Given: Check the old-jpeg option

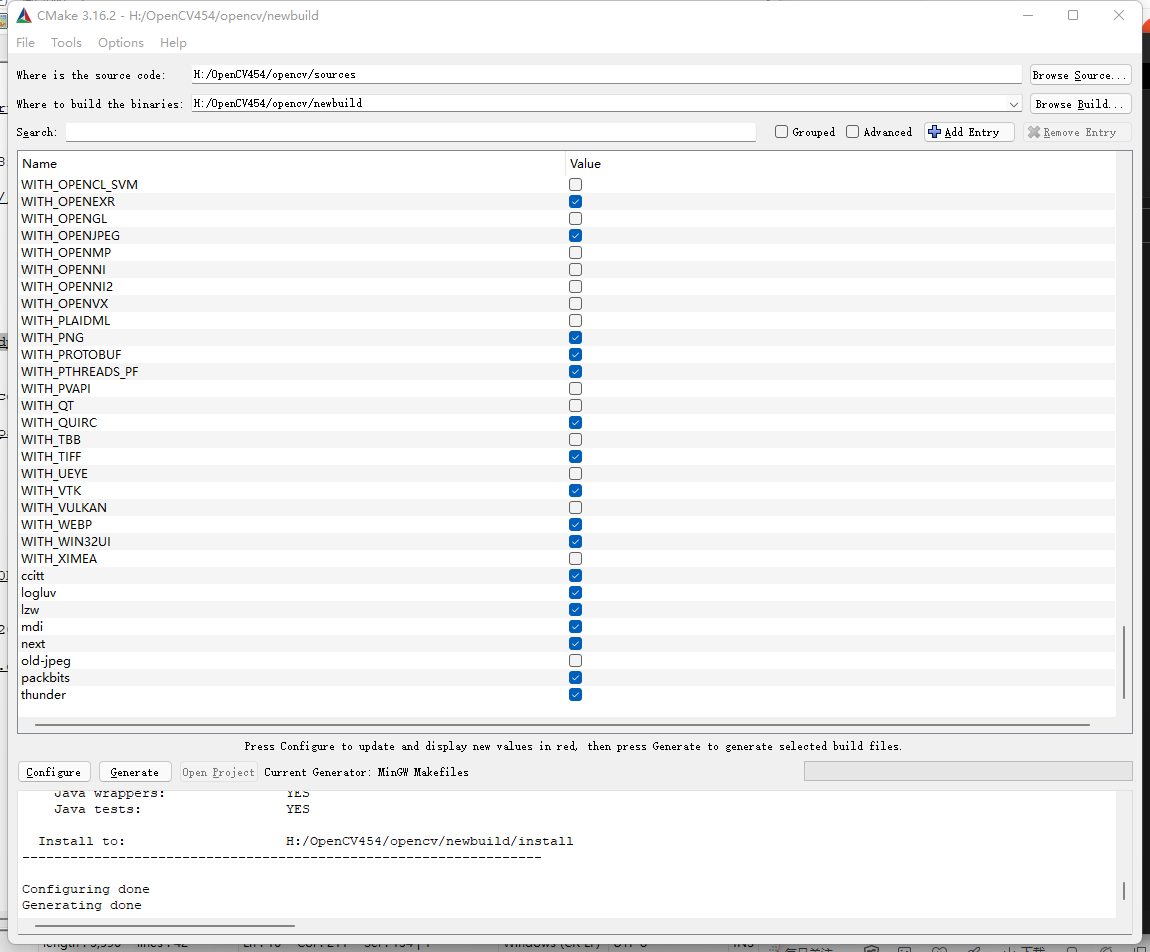Looking at the screenshot, I should (x=576, y=661).
